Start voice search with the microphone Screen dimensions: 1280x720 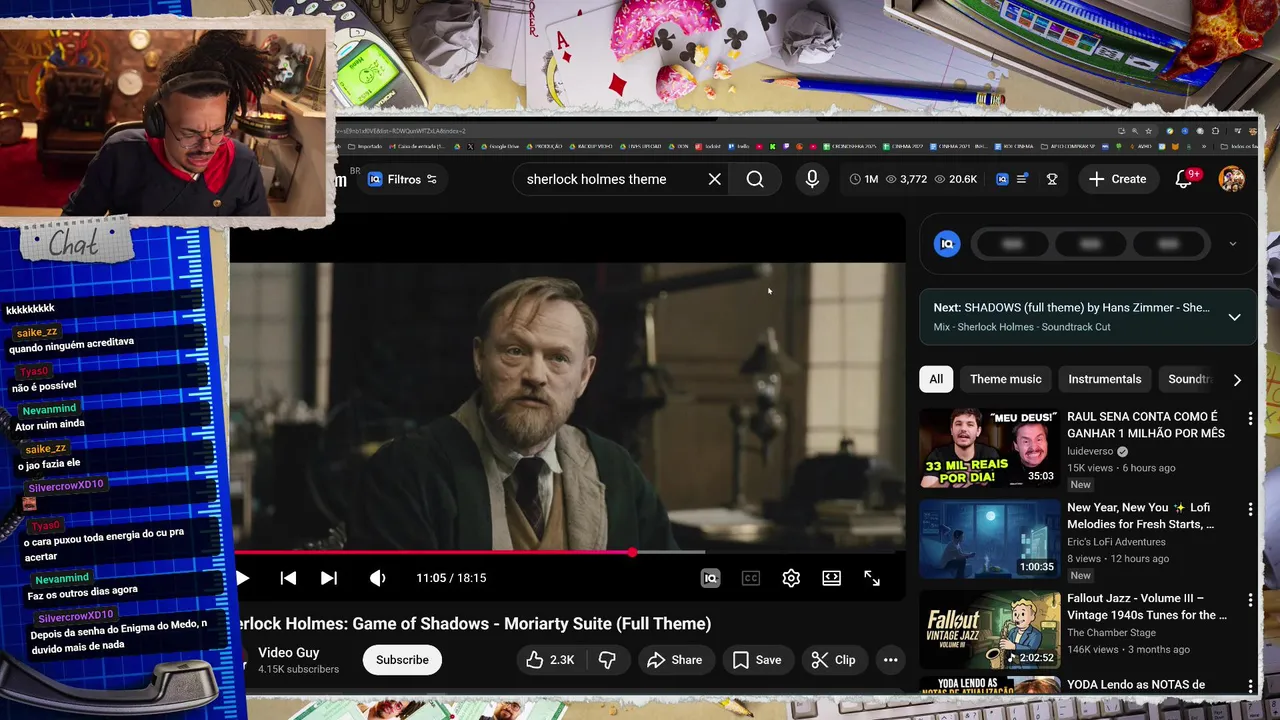[812, 179]
